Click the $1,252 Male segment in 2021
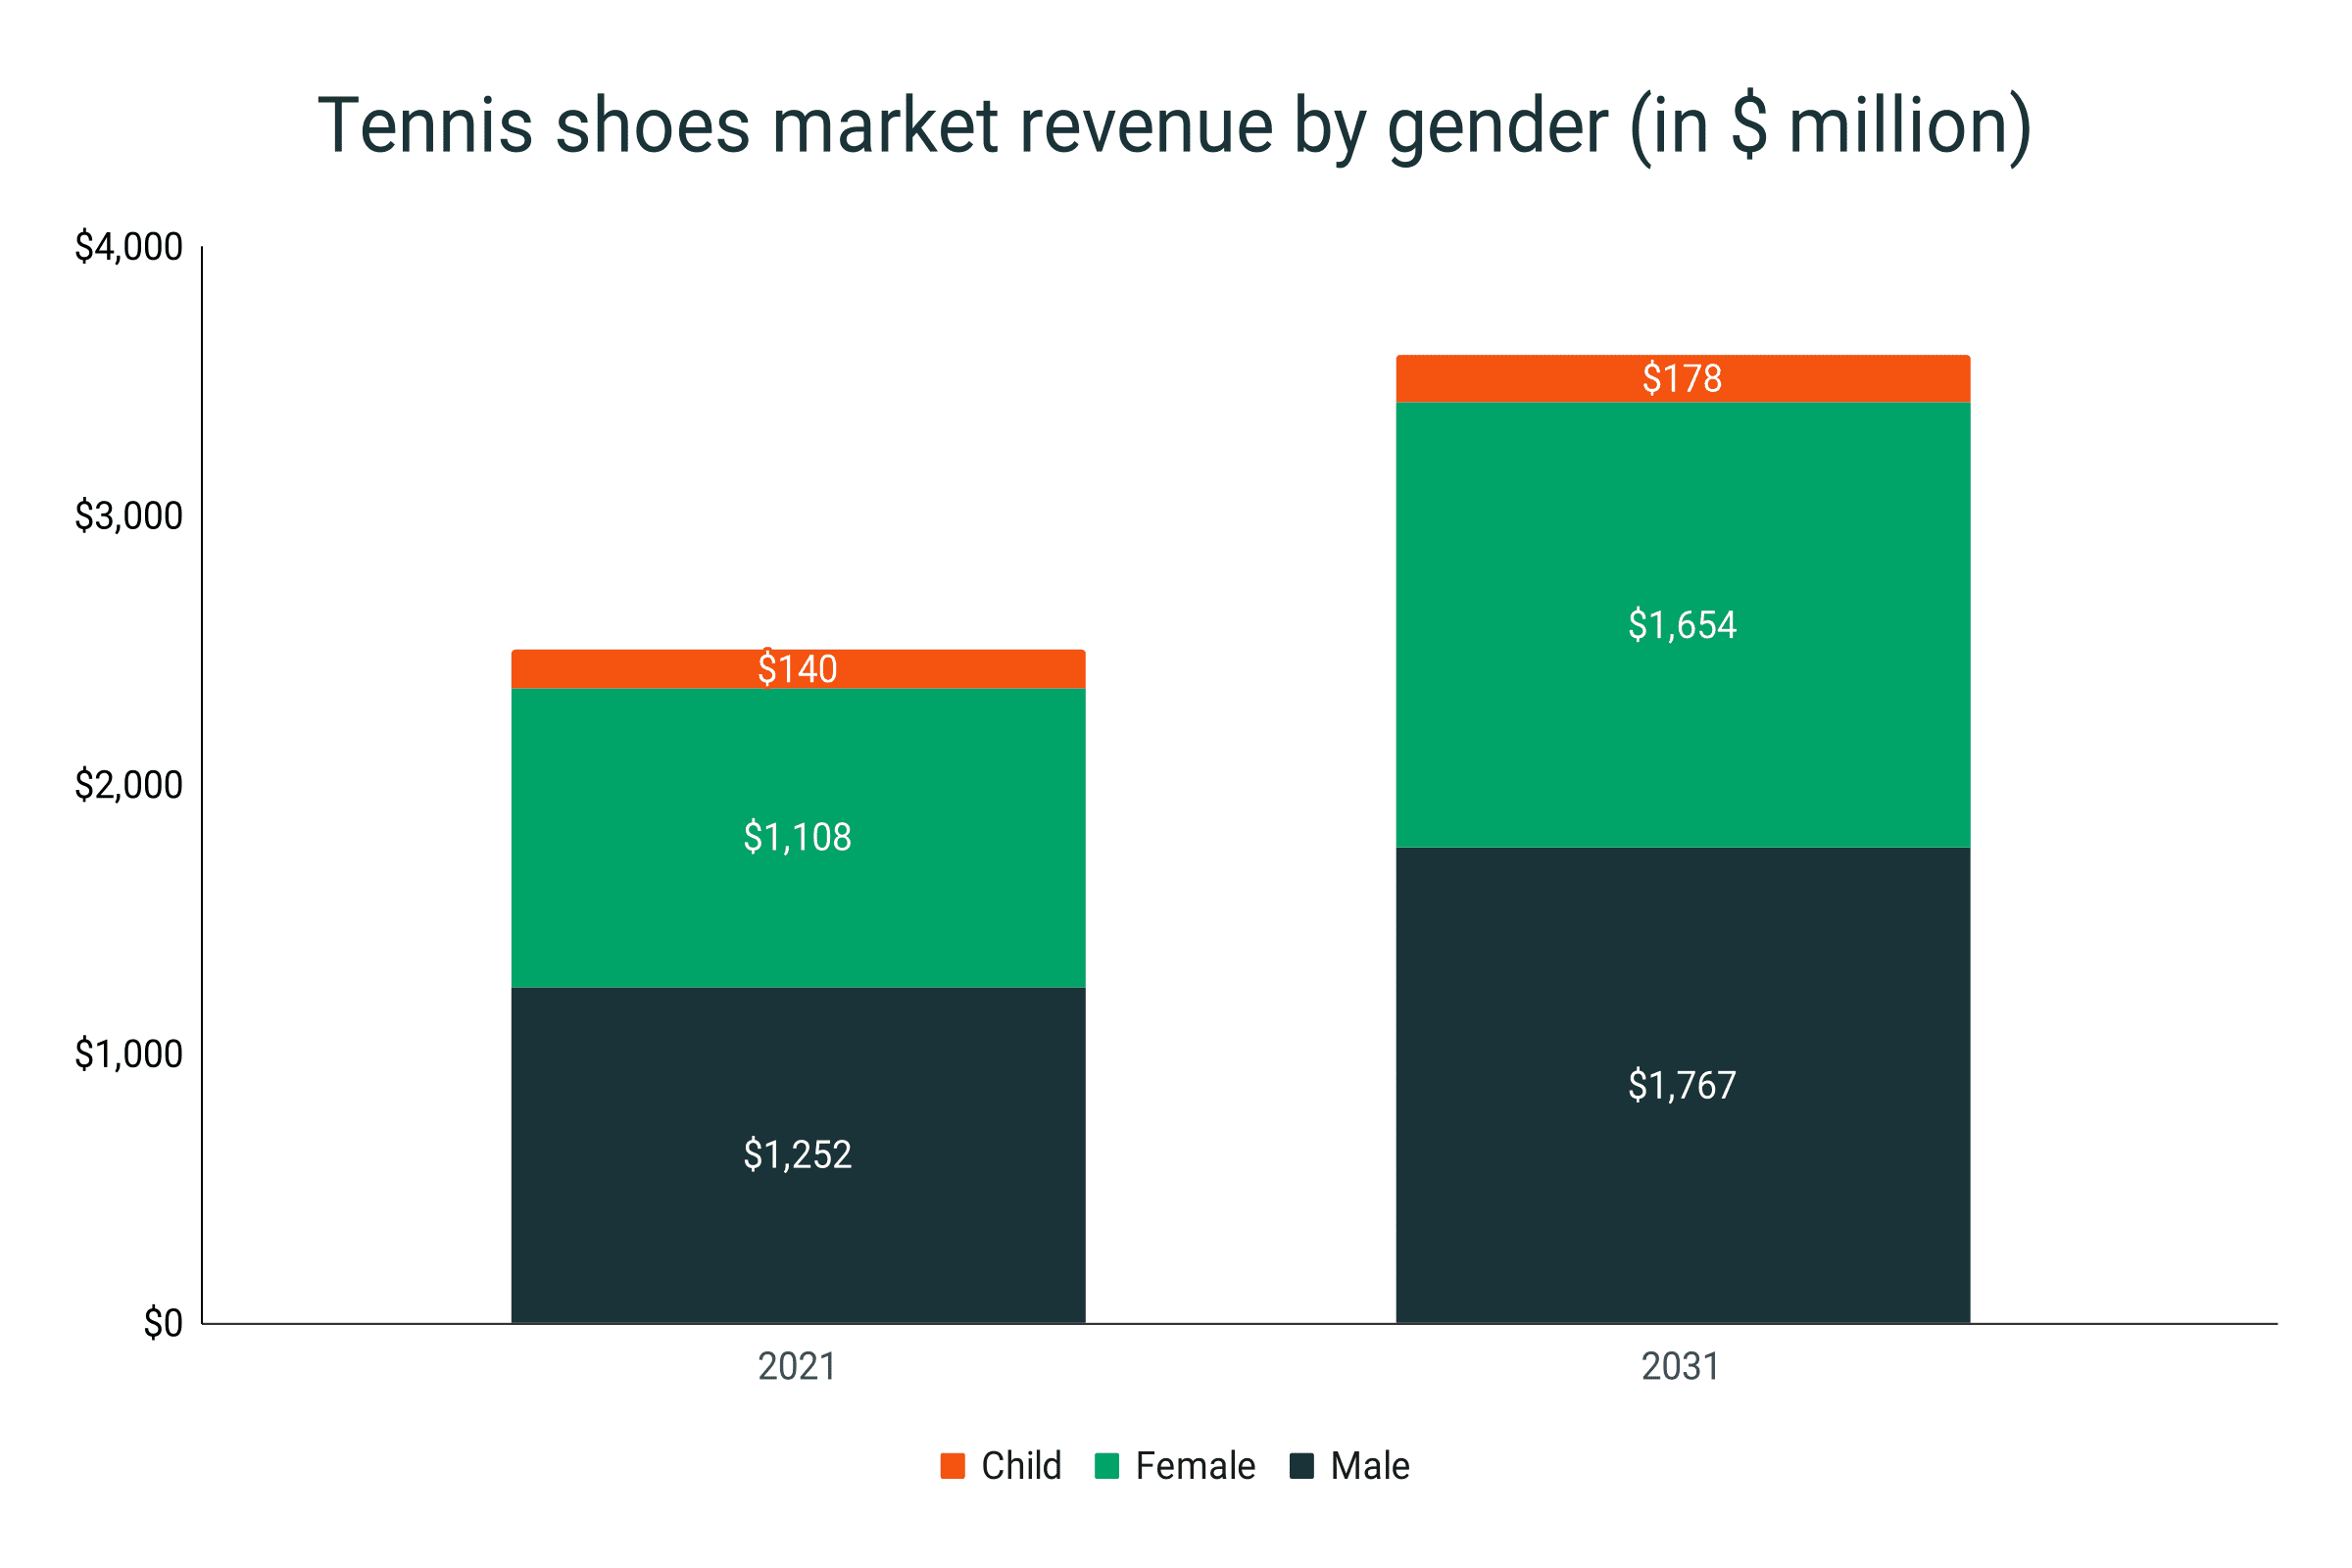This screenshot has width=2352, height=1568. pyautogui.click(x=798, y=1155)
